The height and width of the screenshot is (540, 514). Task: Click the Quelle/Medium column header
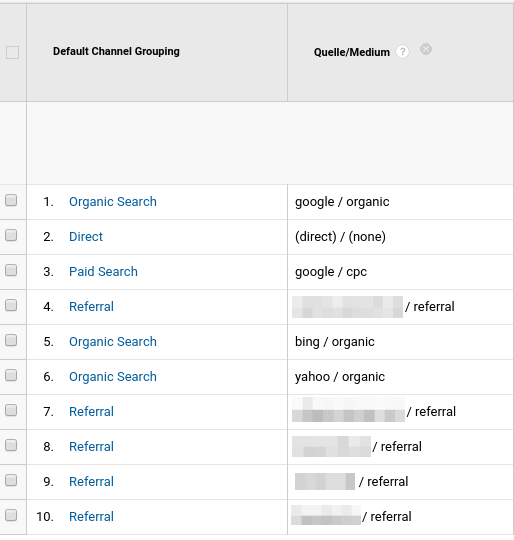click(x=352, y=52)
